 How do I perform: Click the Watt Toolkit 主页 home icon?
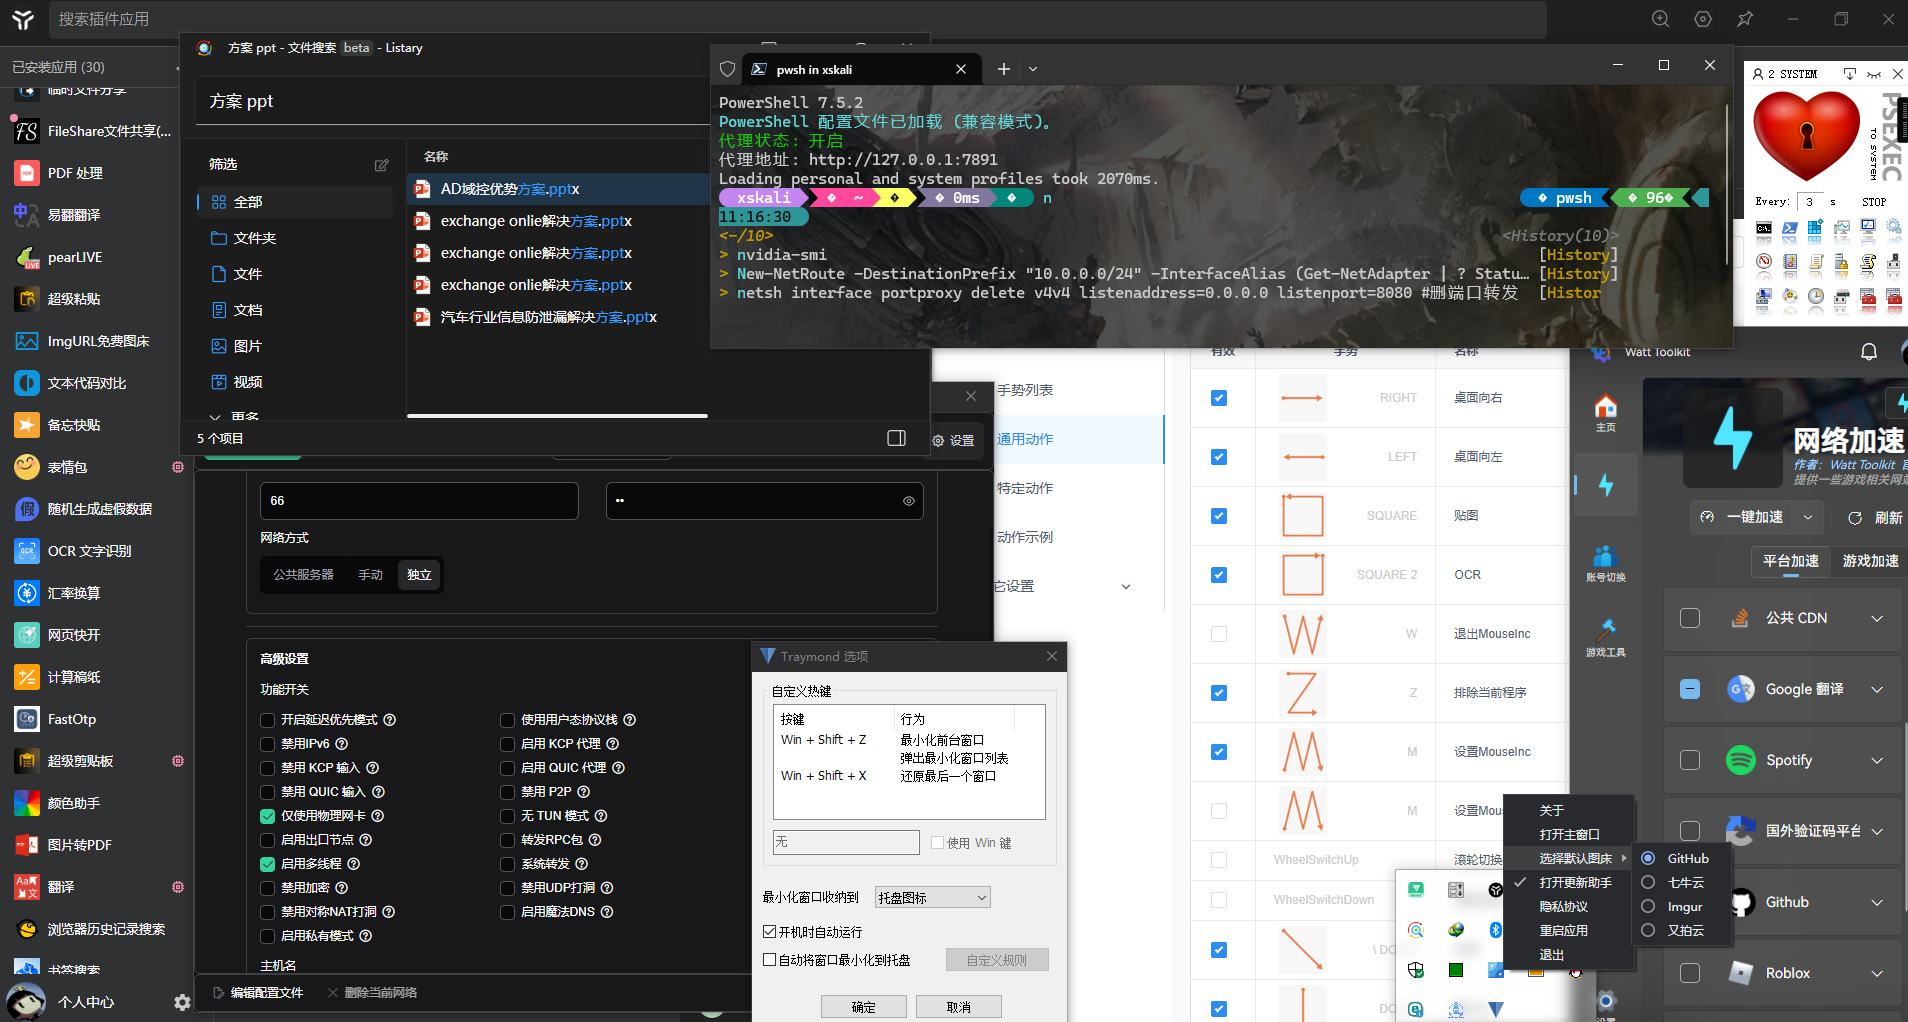[x=1606, y=411]
